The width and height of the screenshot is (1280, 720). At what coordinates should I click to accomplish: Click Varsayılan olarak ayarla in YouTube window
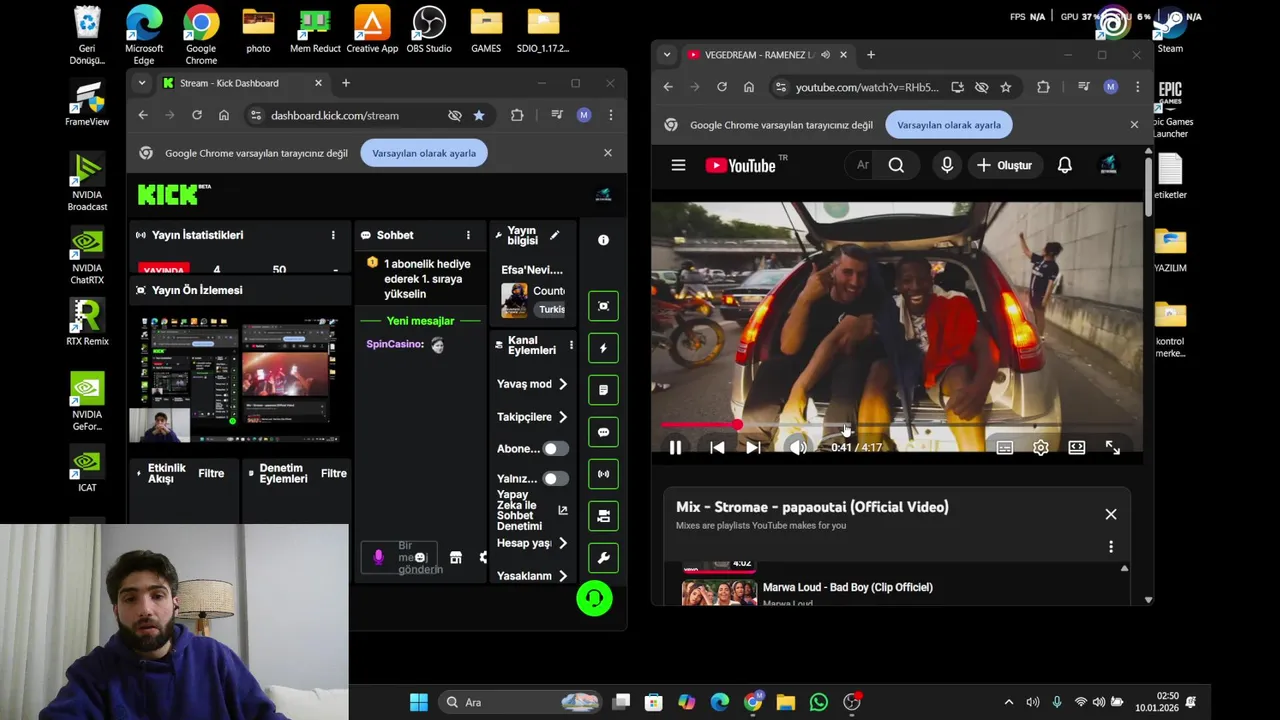point(949,125)
